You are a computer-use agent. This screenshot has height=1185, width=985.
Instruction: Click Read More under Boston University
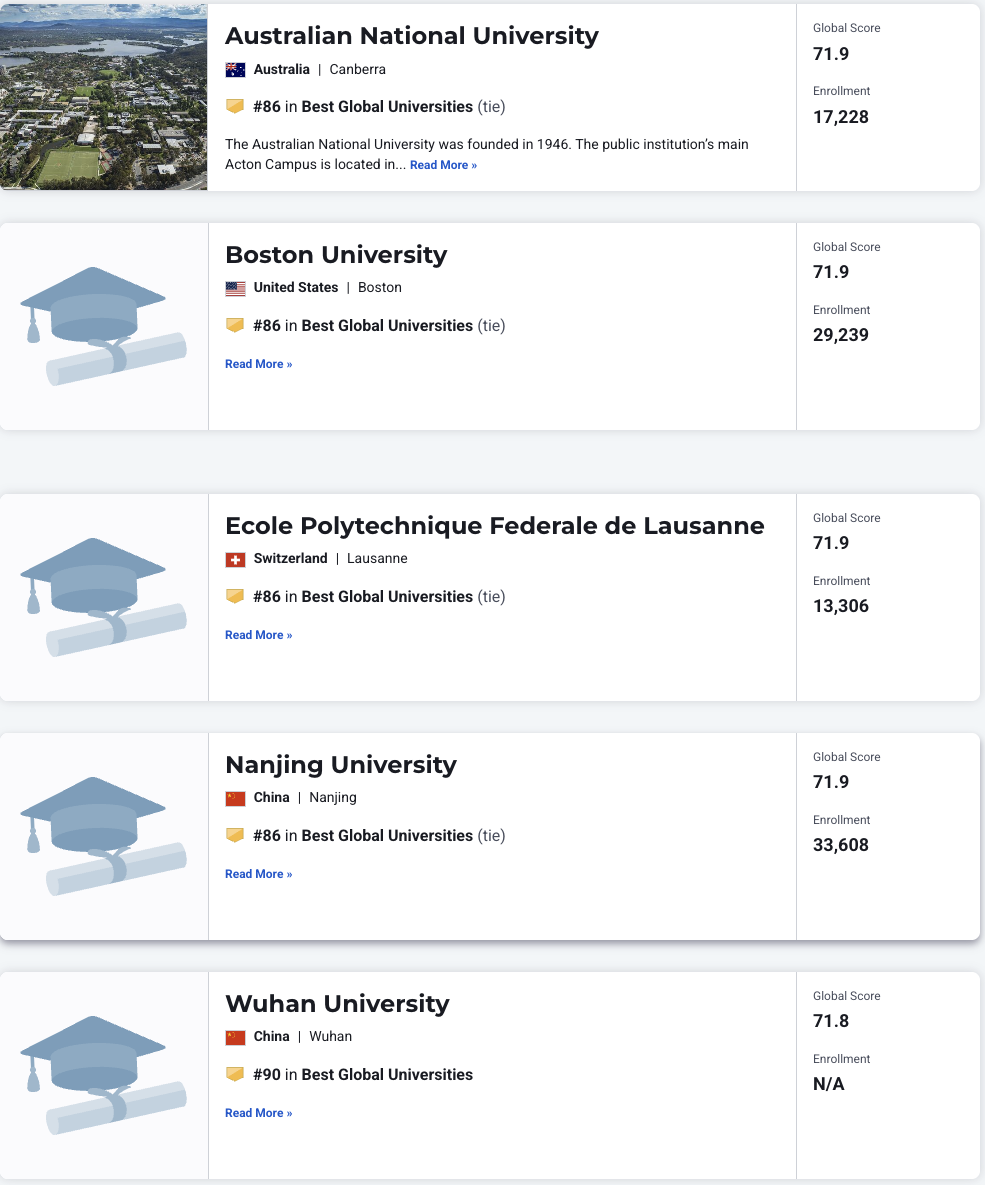(258, 364)
